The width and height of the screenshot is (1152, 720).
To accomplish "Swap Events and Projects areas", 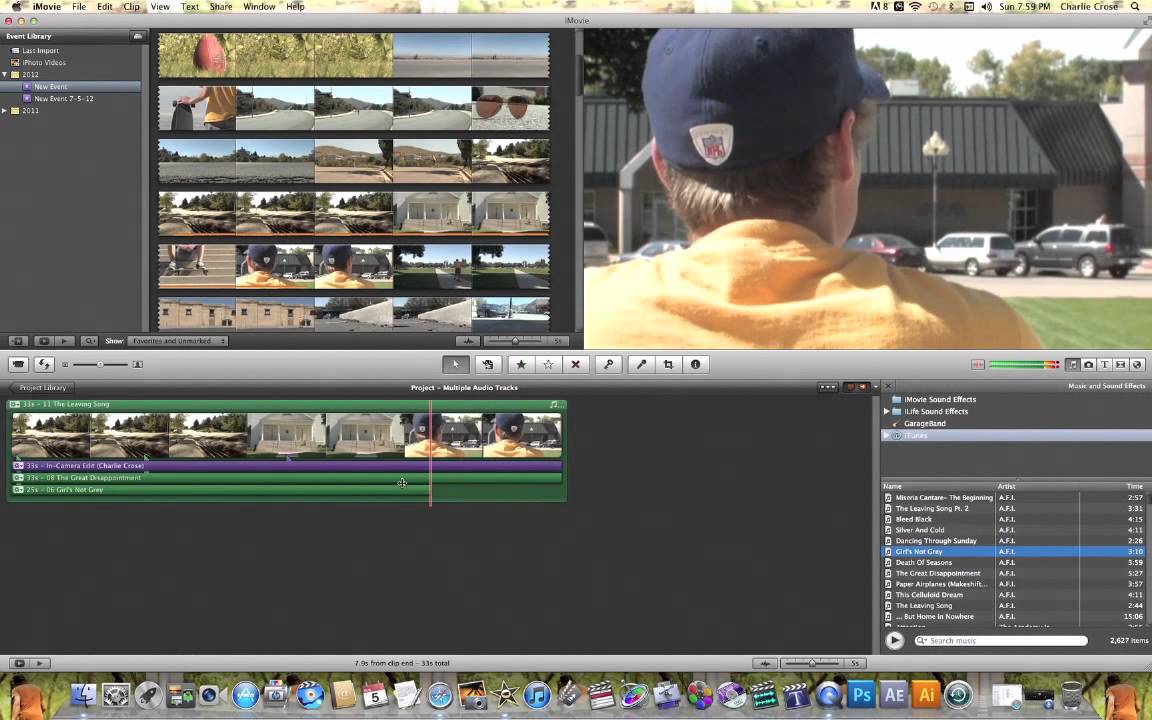I will 44,364.
